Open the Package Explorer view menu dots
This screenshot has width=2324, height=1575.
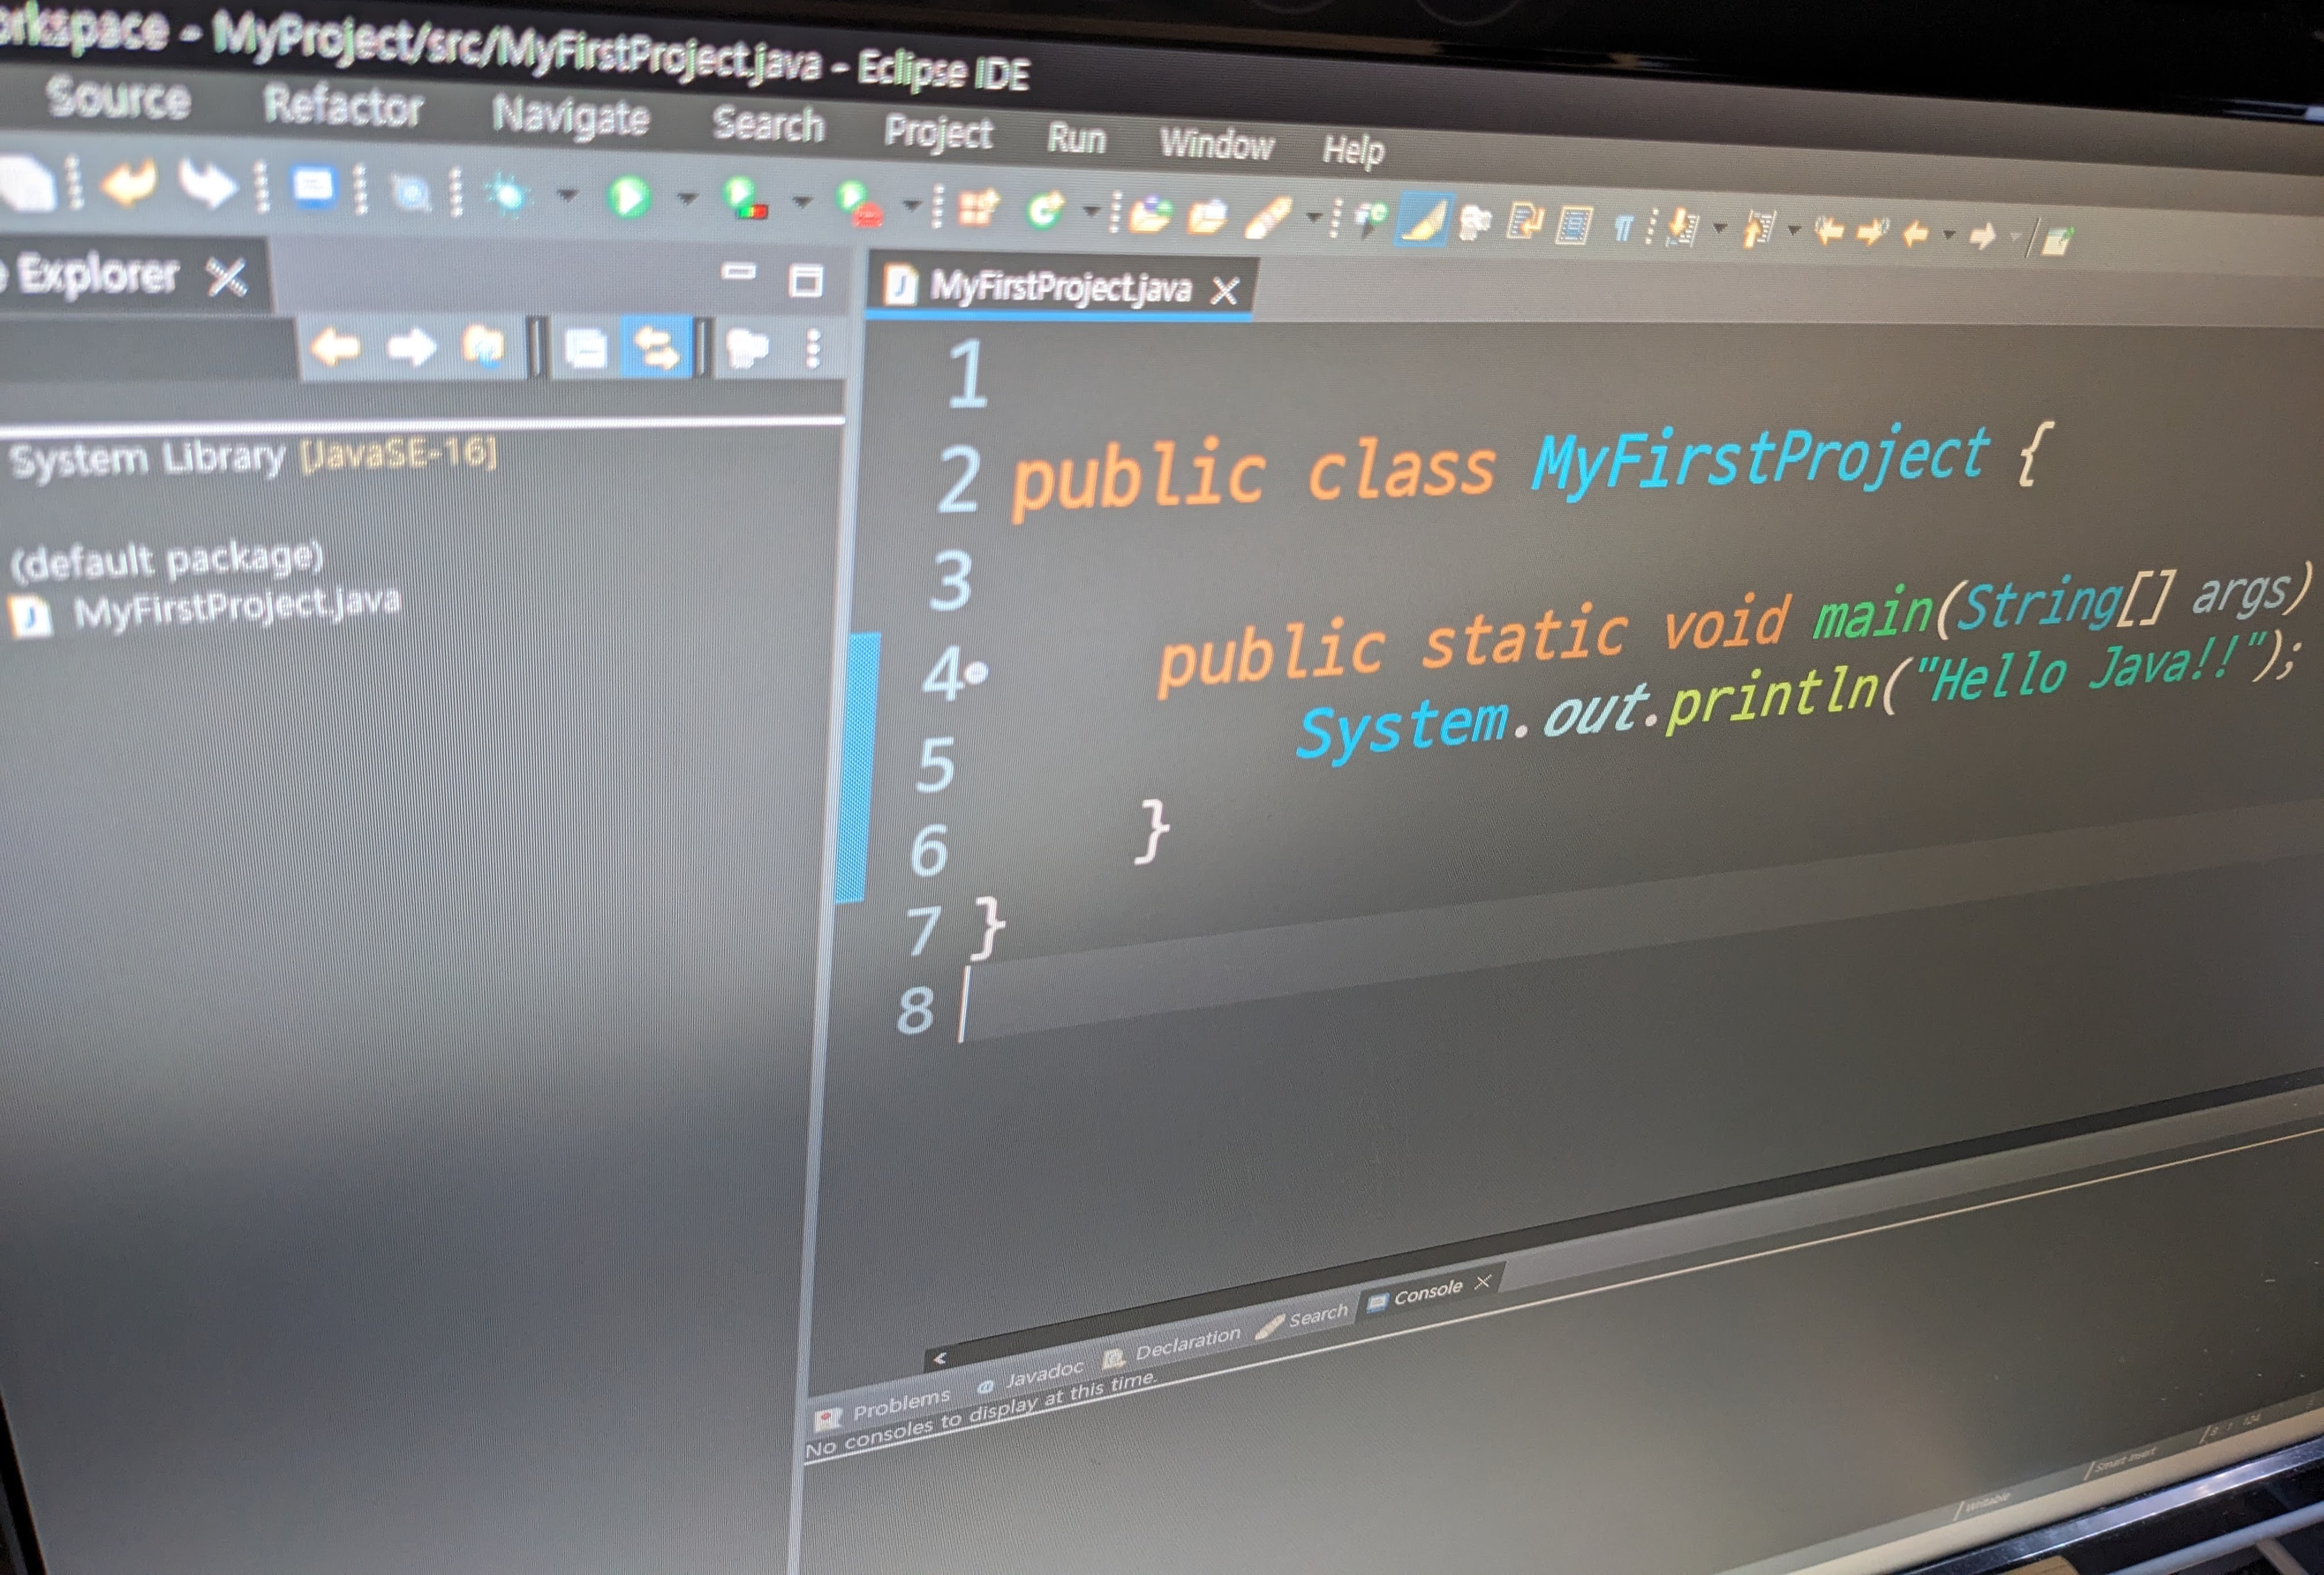pyautogui.click(x=813, y=349)
